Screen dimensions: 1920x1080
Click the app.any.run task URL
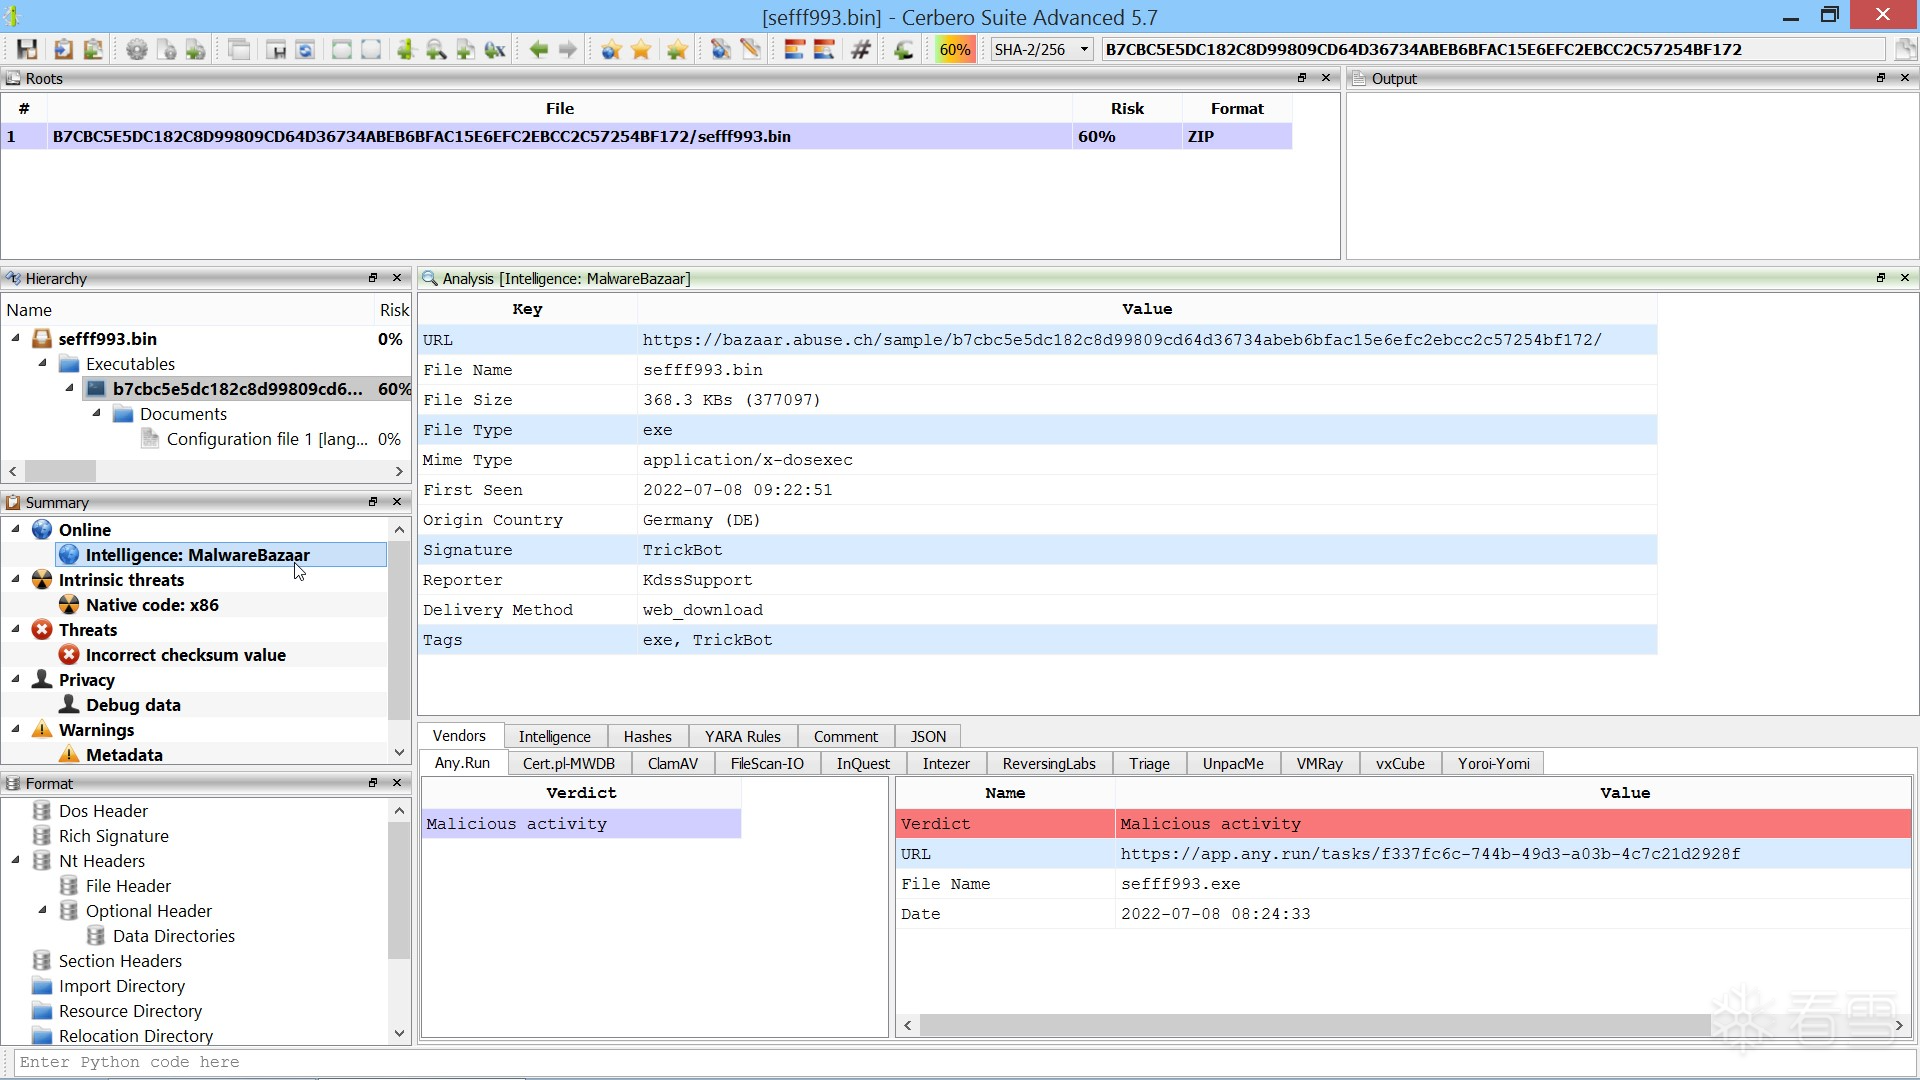[x=1429, y=854]
